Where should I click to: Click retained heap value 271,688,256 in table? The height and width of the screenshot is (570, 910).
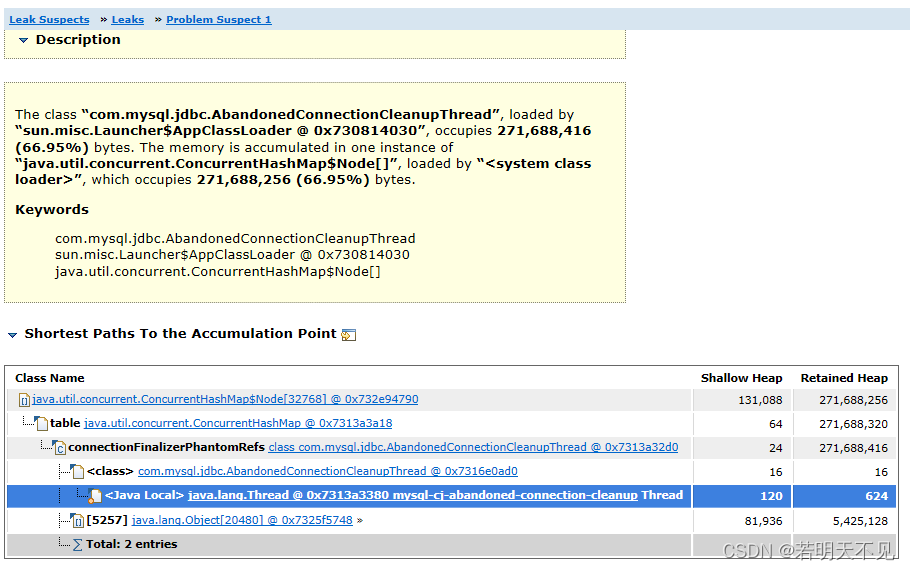click(x=853, y=400)
